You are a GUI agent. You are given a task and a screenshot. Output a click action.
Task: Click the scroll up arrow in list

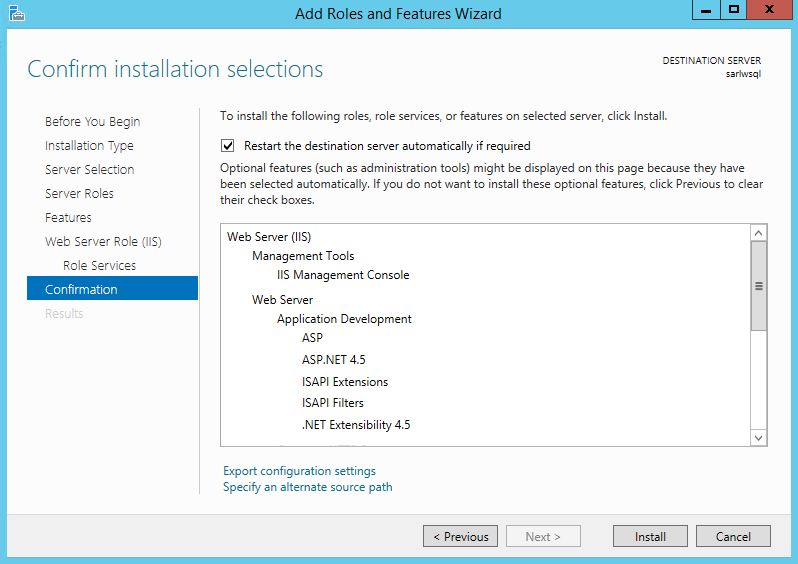point(758,233)
